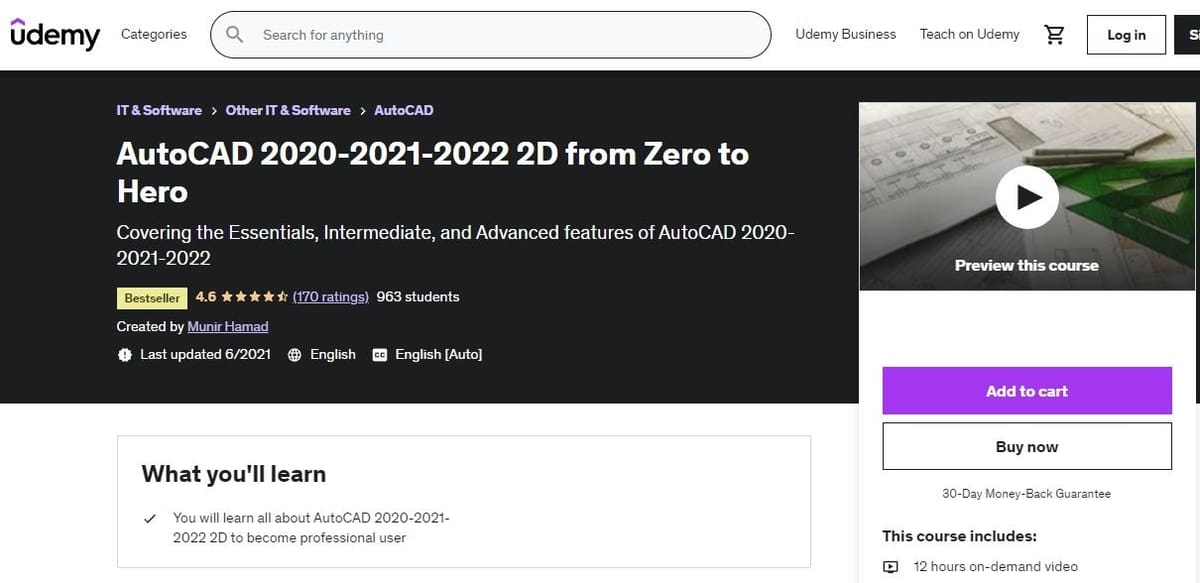This screenshot has width=1200, height=583.
Task: Click the Buy now button
Action: point(1027,446)
